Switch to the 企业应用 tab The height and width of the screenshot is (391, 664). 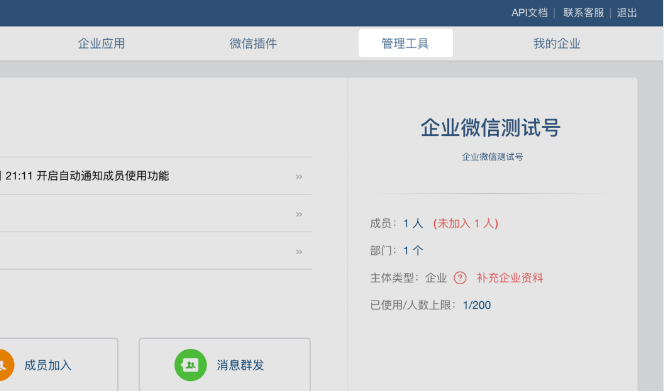(x=101, y=43)
